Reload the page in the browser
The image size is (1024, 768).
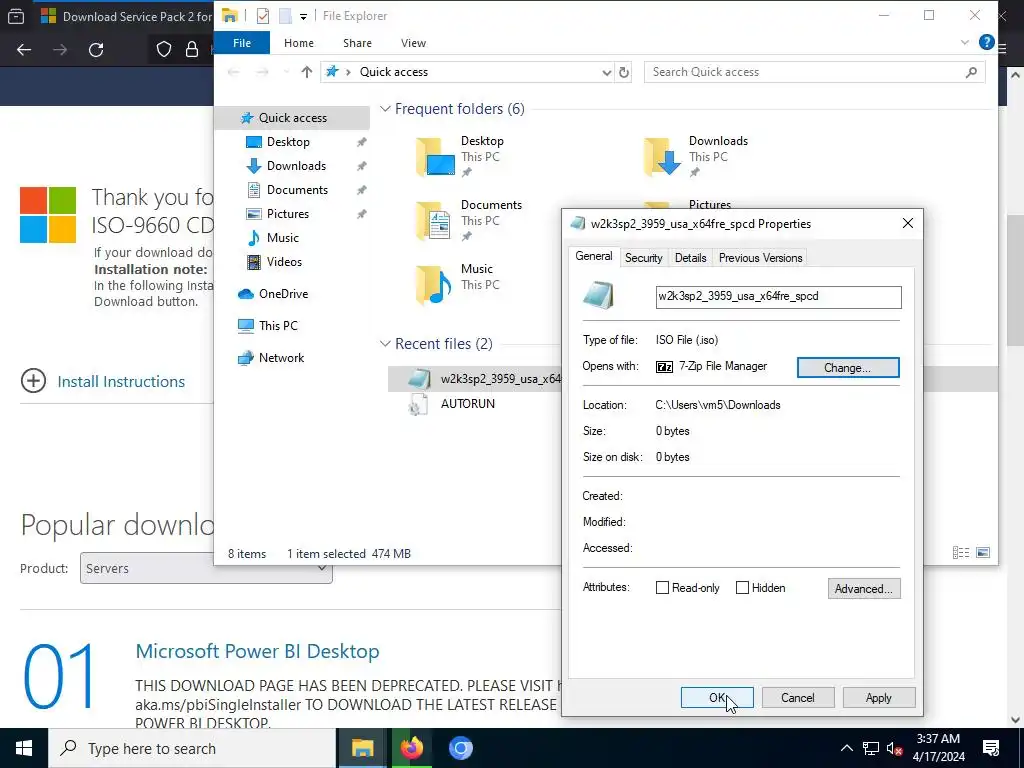(96, 50)
